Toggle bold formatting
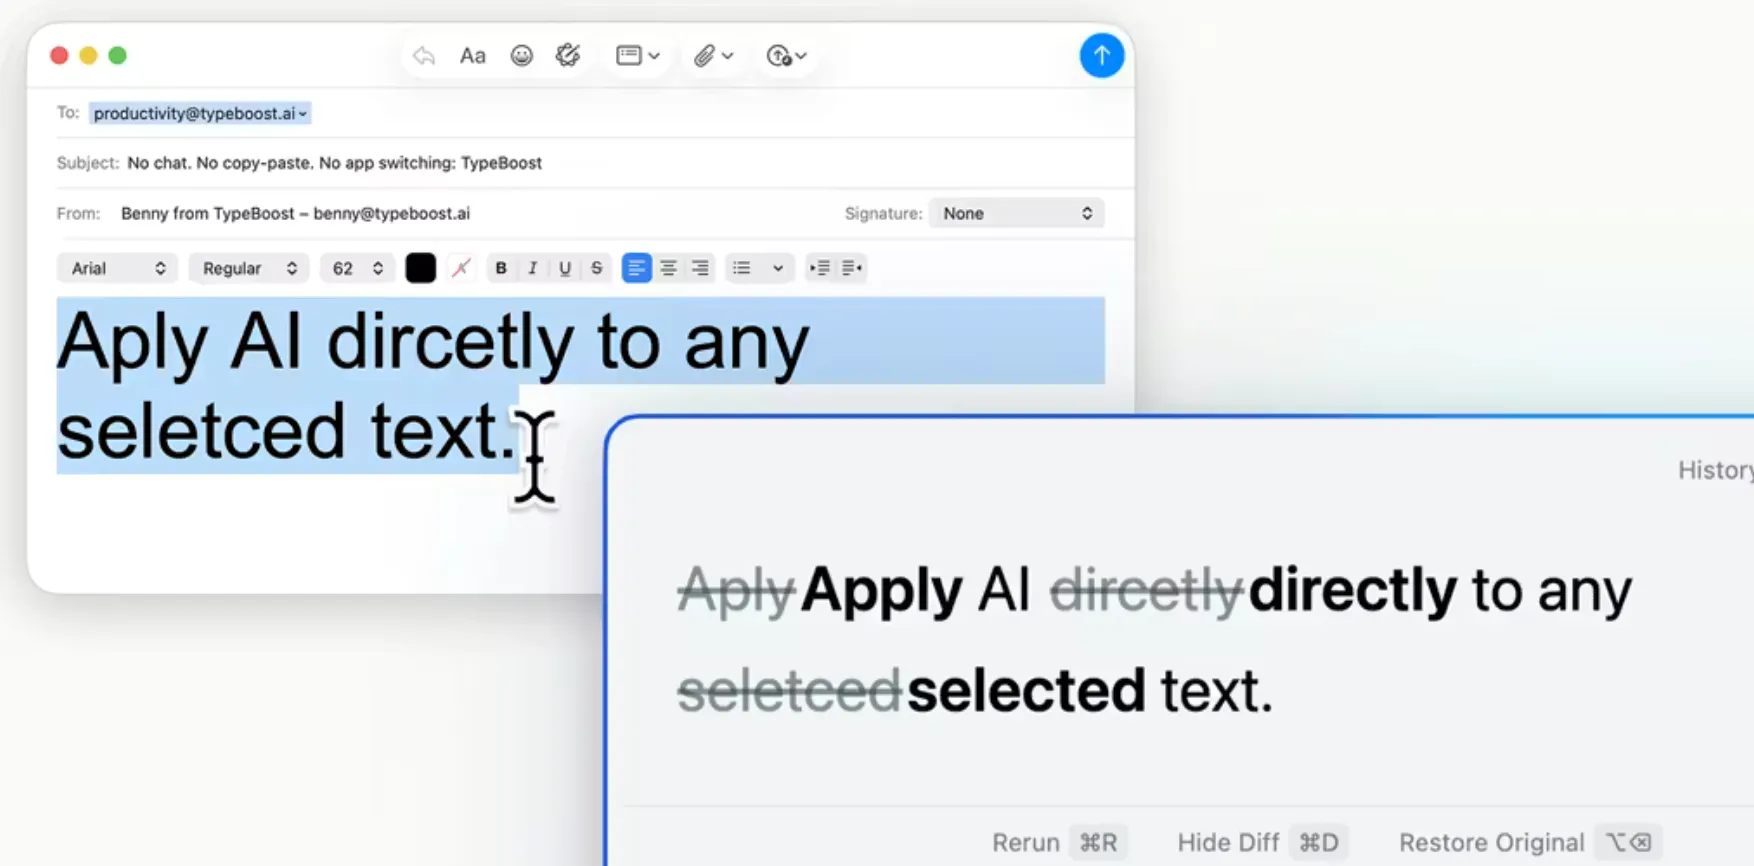Screen dimensions: 1754x866 coord(501,268)
